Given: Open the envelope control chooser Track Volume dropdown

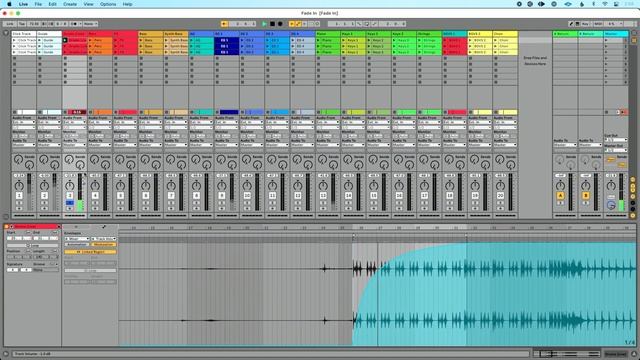Looking at the screenshot, I should [104, 239].
